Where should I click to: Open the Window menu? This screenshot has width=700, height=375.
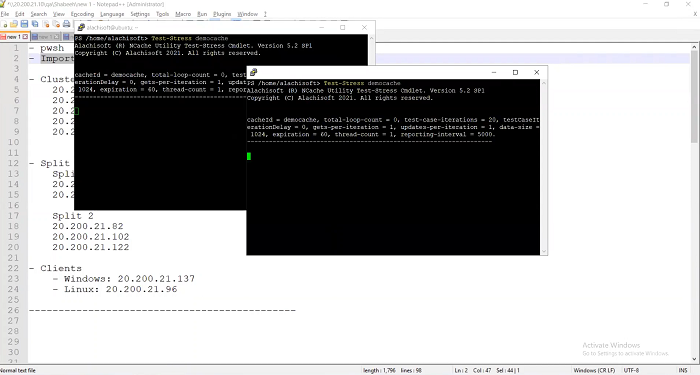coord(247,14)
